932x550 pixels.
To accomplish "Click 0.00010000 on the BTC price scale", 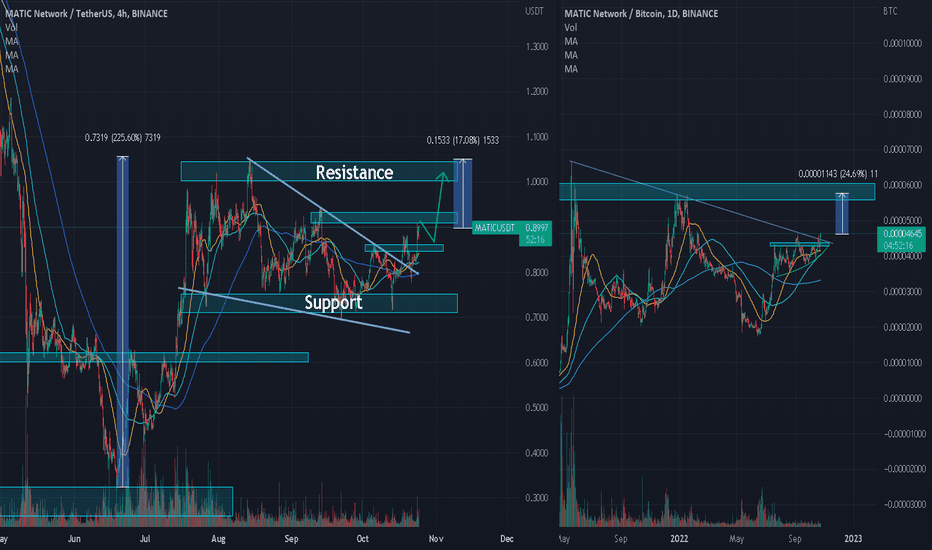I will pyautogui.click(x=902, y=43).
